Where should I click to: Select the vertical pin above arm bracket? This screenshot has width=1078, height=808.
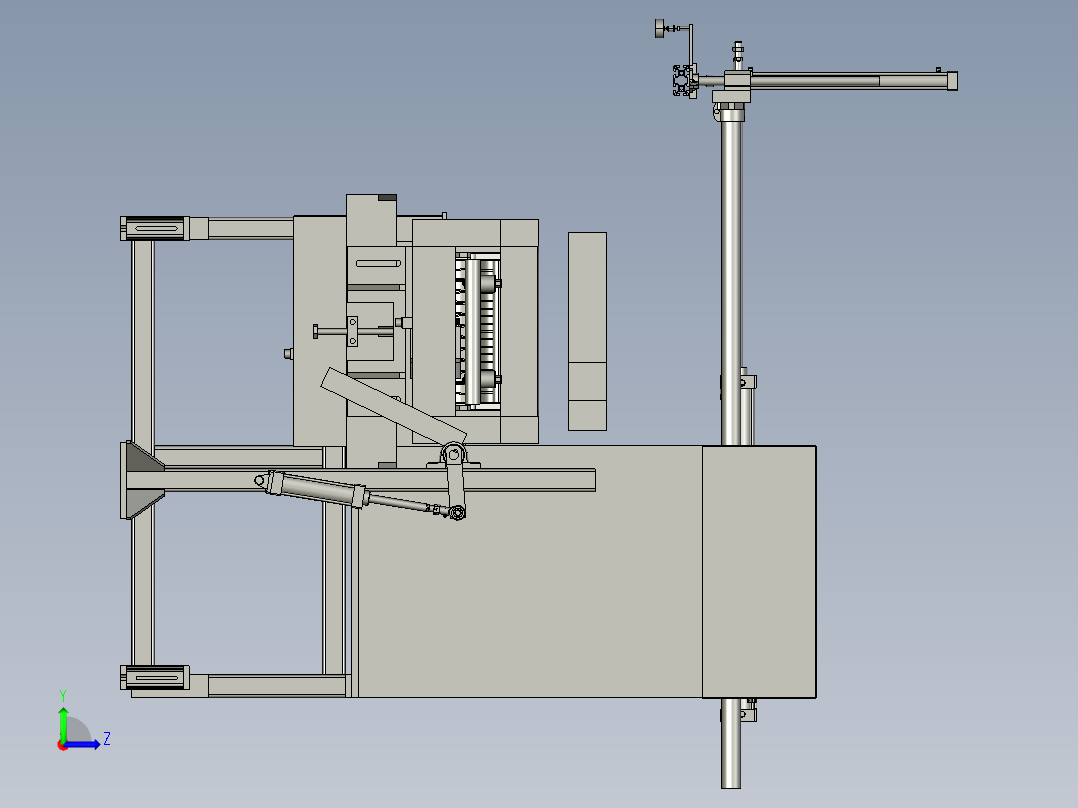[x=738, y=56]
